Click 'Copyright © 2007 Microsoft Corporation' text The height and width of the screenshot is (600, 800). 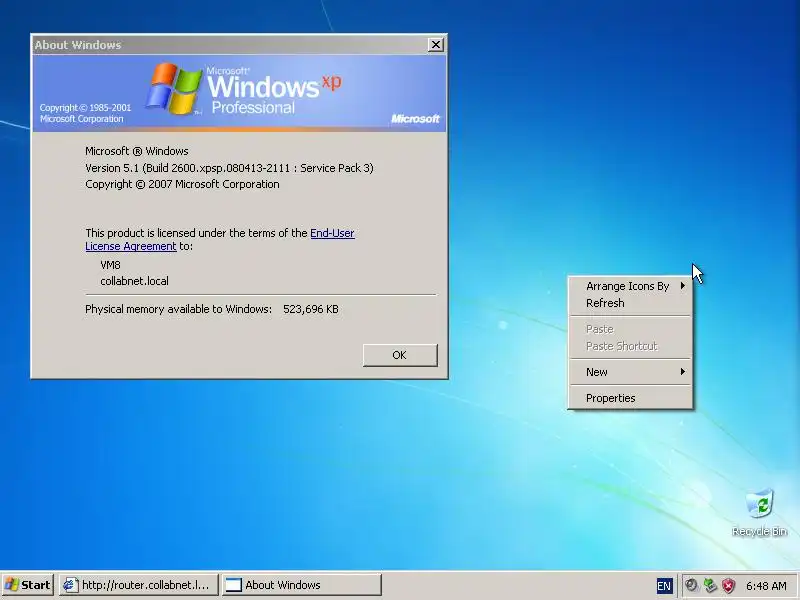(x=182, y=184)
